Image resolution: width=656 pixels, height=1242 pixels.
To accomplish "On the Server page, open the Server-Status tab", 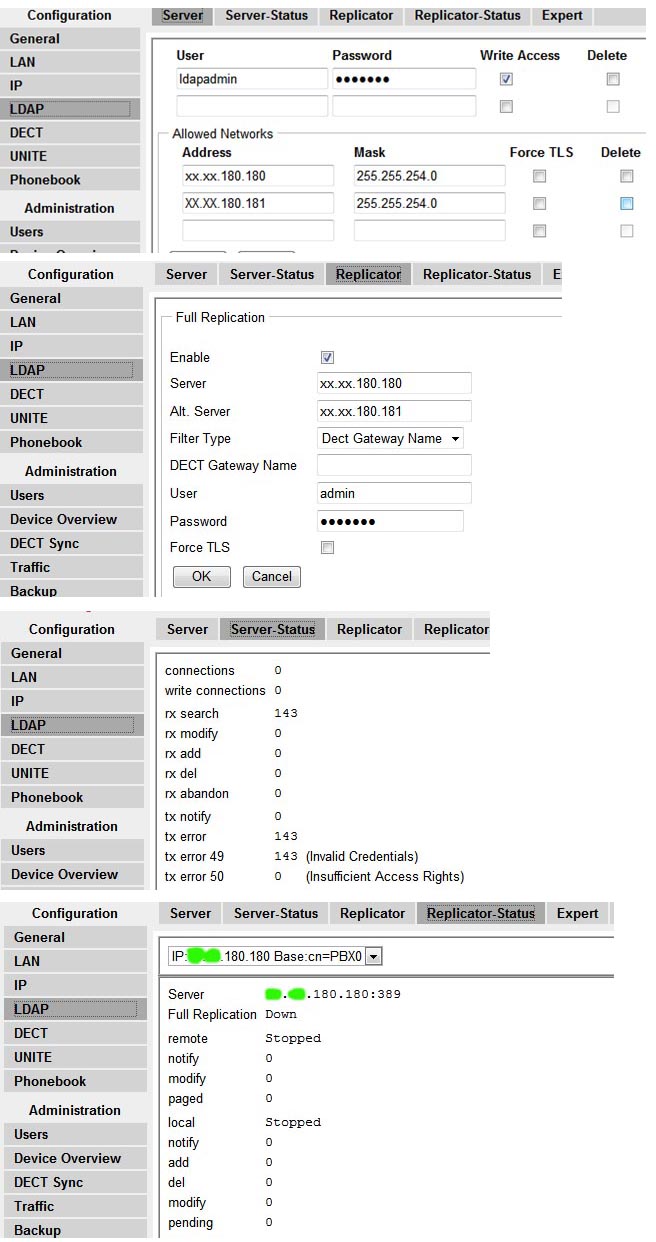I will [x=266, y=15].
